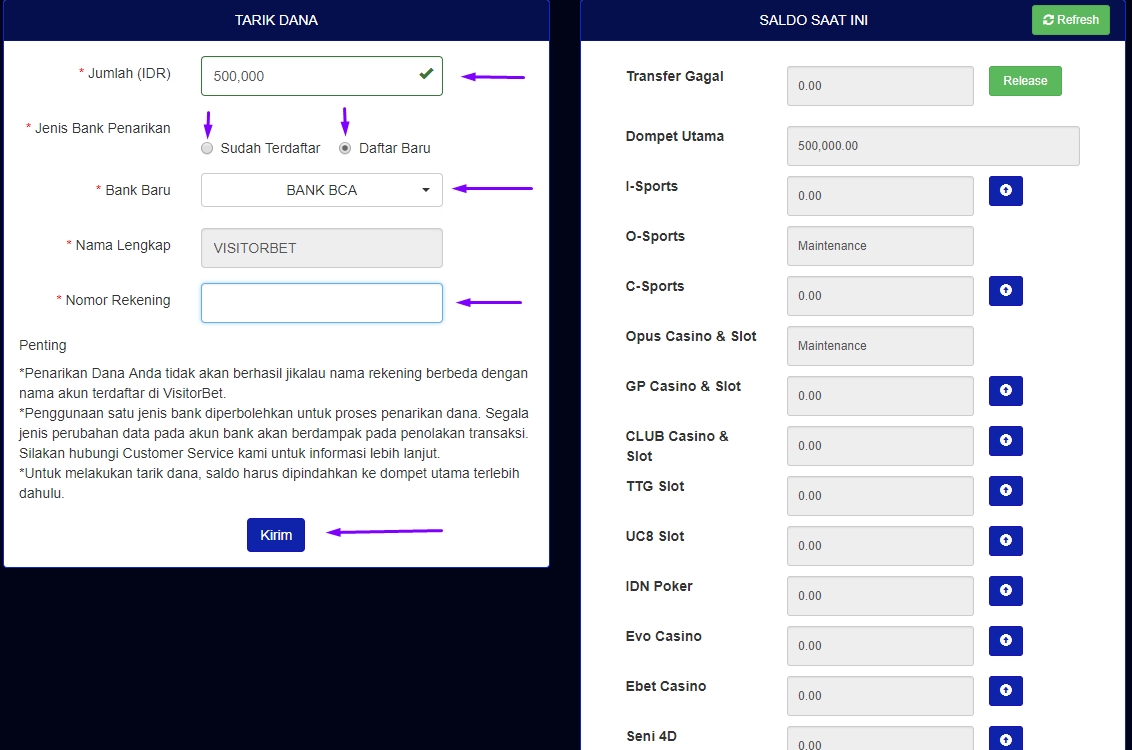Click the IDN Poker transfer icon
The height and width of the screenshot is (750, 1132).
(x=1006, y=590)
